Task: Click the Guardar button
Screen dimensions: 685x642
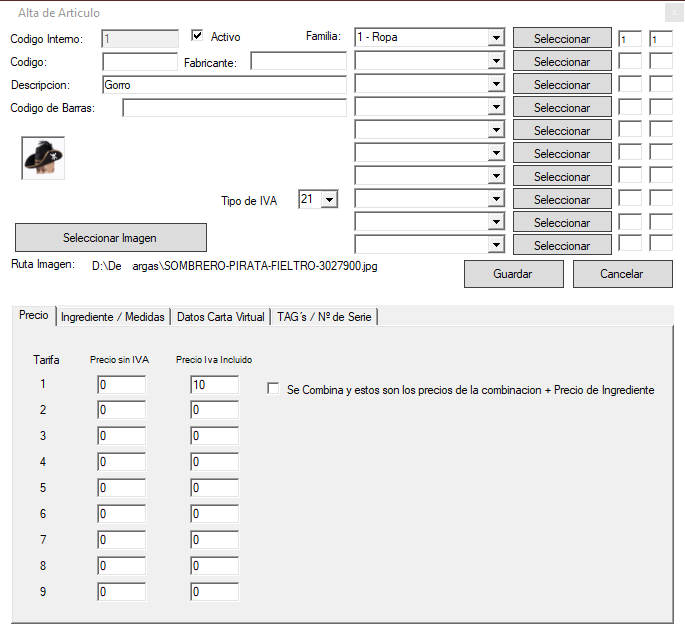Action: (x=514, y=274)
